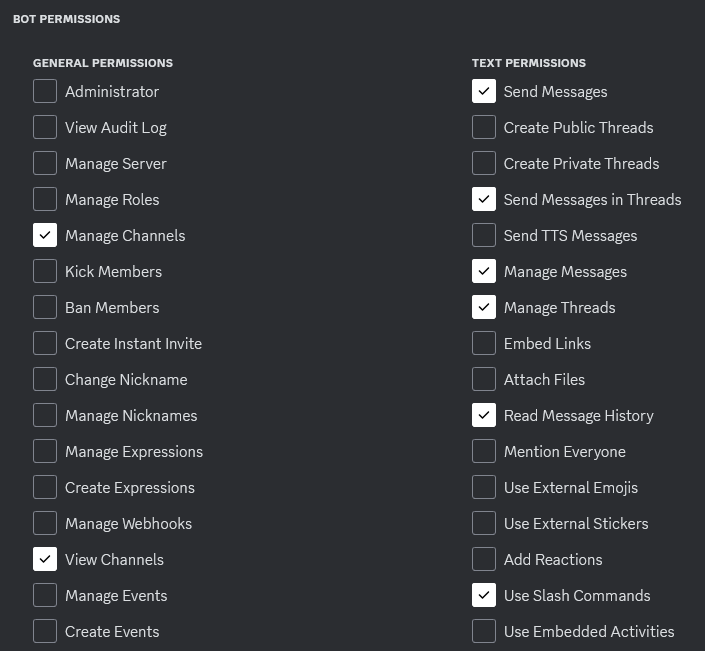Uncheck Read Message History
705x651 pixels.
[484, 415]
